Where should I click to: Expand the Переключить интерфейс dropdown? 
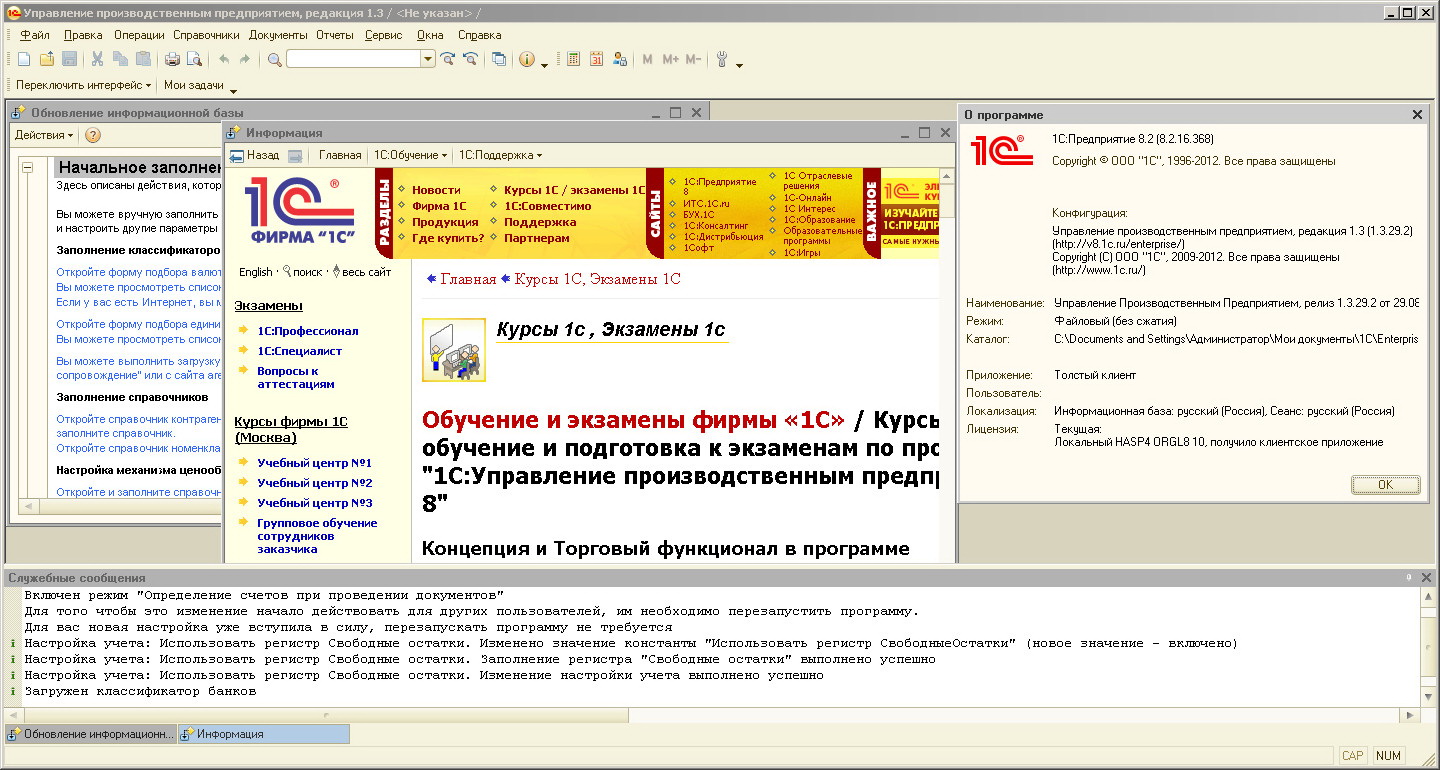pos(84,85)
